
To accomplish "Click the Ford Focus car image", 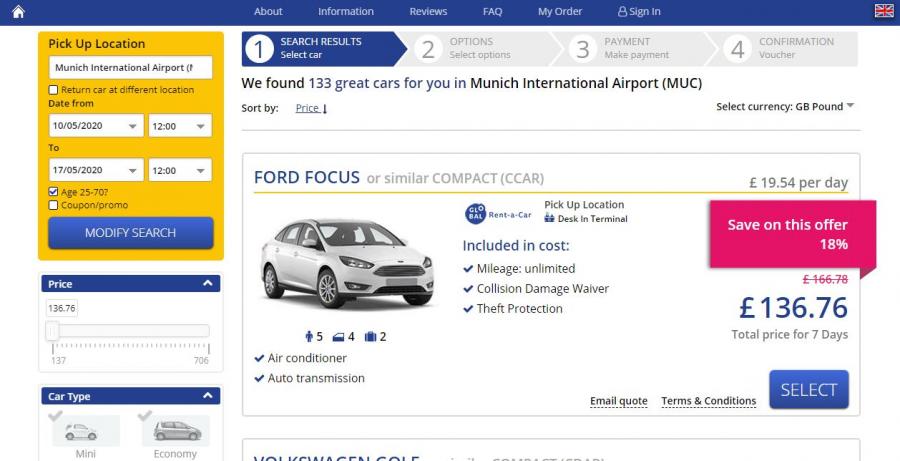I will [347, 264].
